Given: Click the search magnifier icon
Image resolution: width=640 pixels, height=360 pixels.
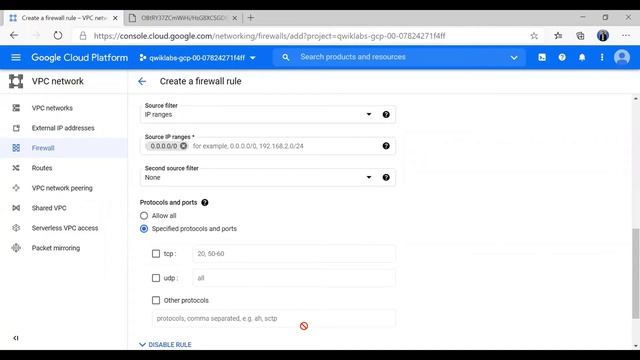Looking at the screenshot, I should pyautogui.click(x=286, y=58).
